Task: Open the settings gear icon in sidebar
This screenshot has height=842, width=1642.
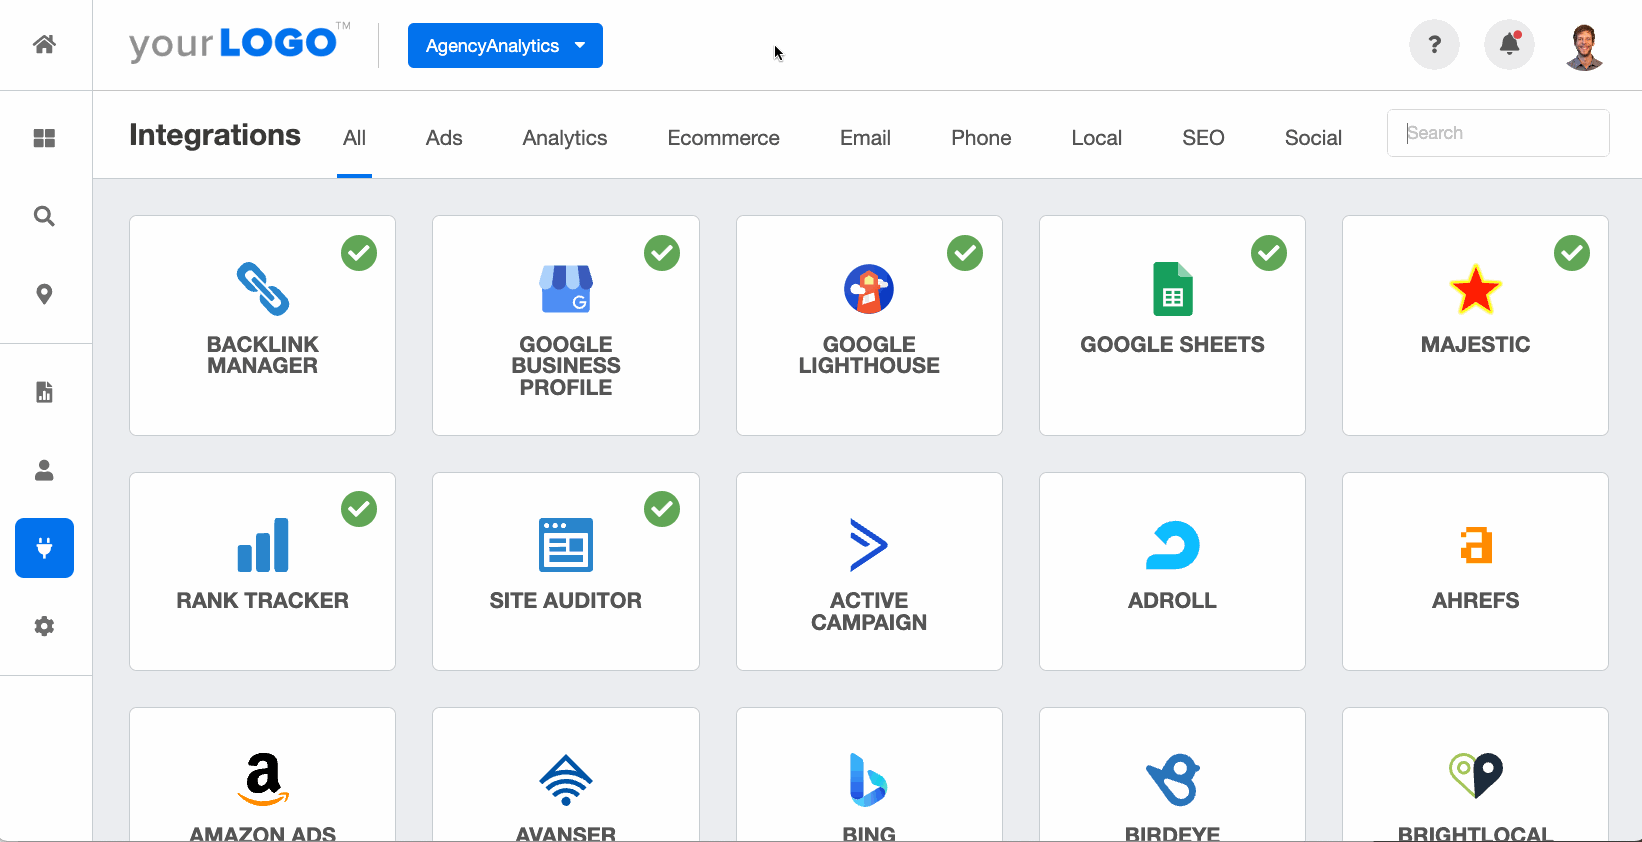Action: (44, 626)
